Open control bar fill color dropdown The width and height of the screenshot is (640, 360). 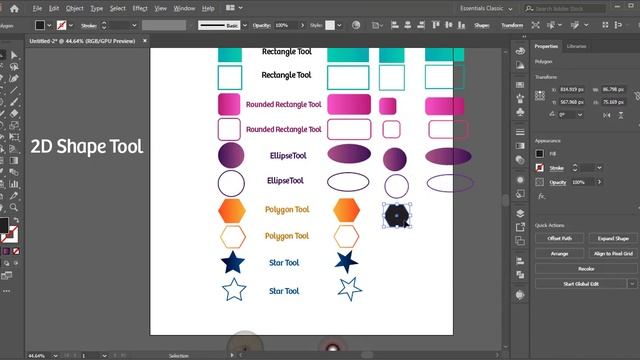49,25
